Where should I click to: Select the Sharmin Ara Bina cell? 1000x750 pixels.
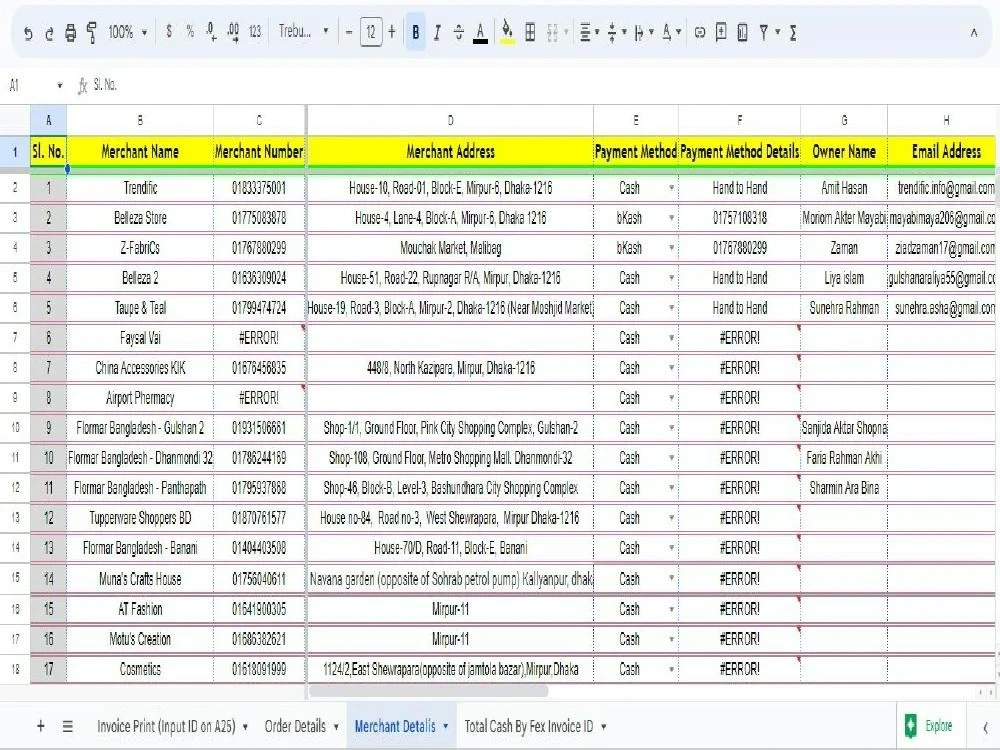point(844,488)
